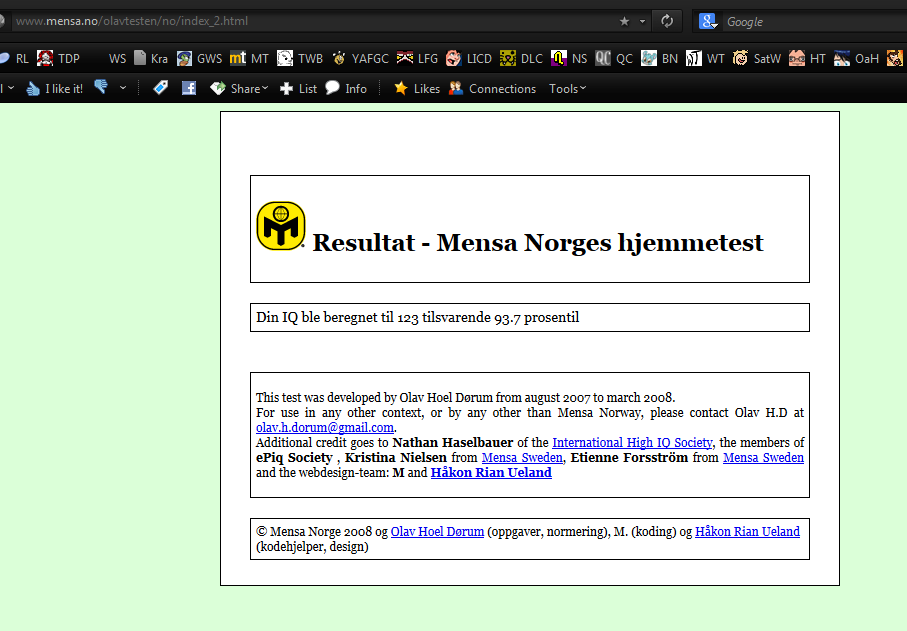This screenshot has width=907, height=631.
Task: Open Likes with the star icon
Action: (x=416, y=88)
